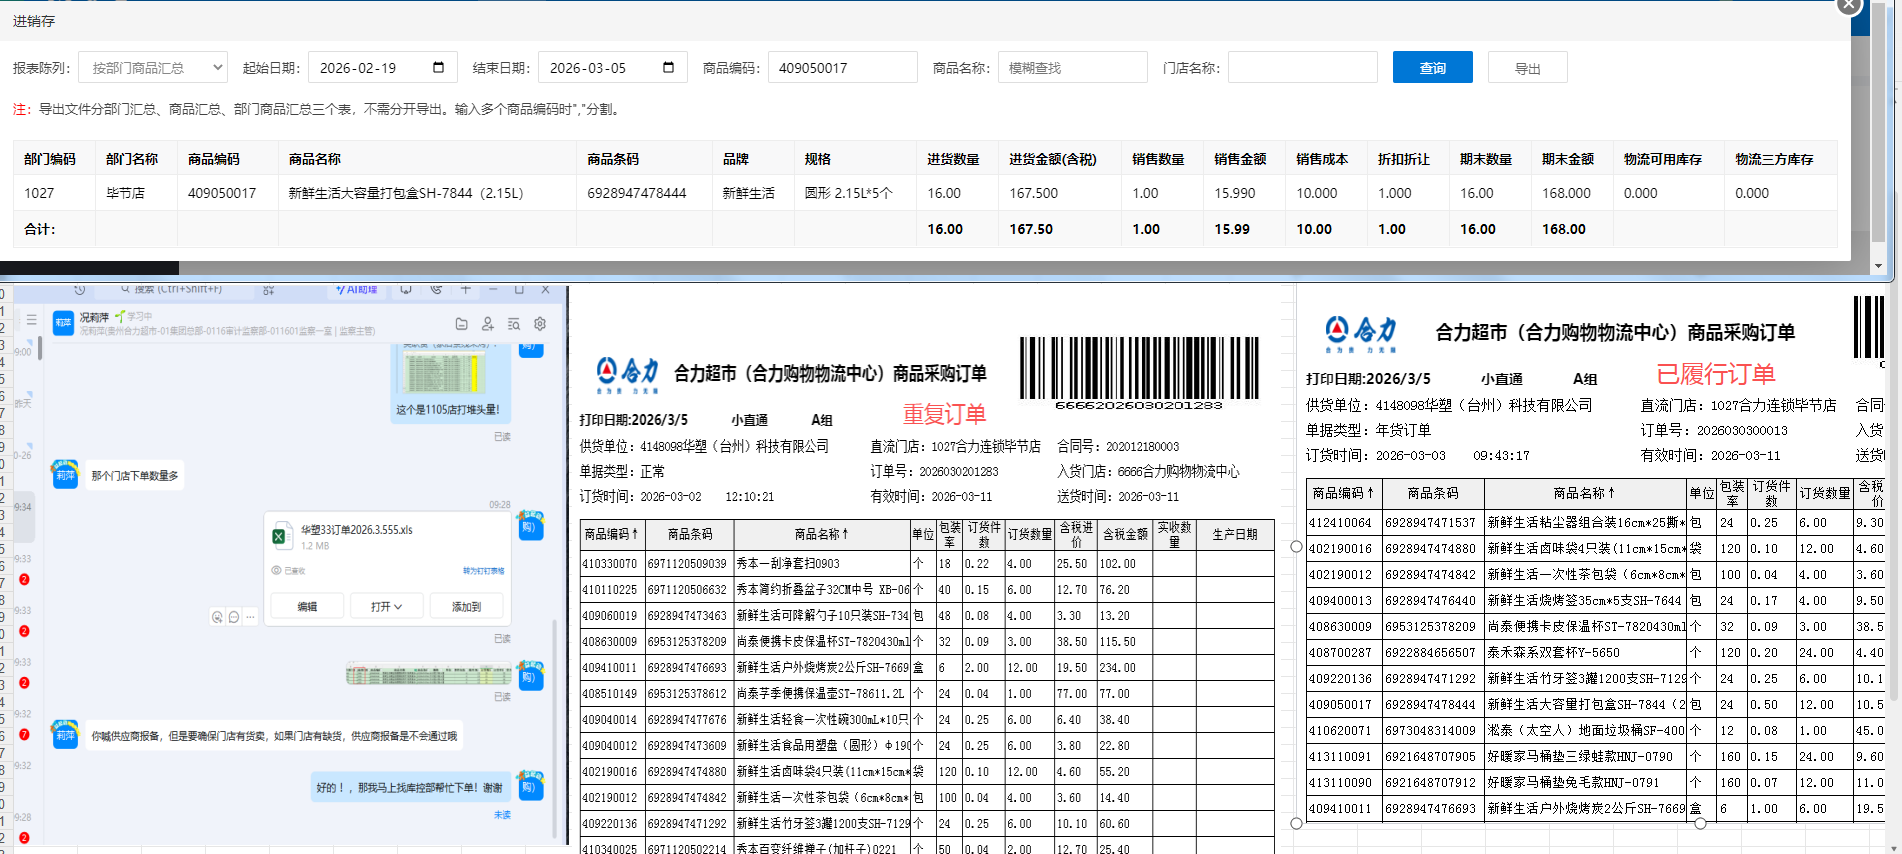This screenshot has height=854, width=1902.
Task: Click the search chat history icon
Action: click(x=513, y=324)
